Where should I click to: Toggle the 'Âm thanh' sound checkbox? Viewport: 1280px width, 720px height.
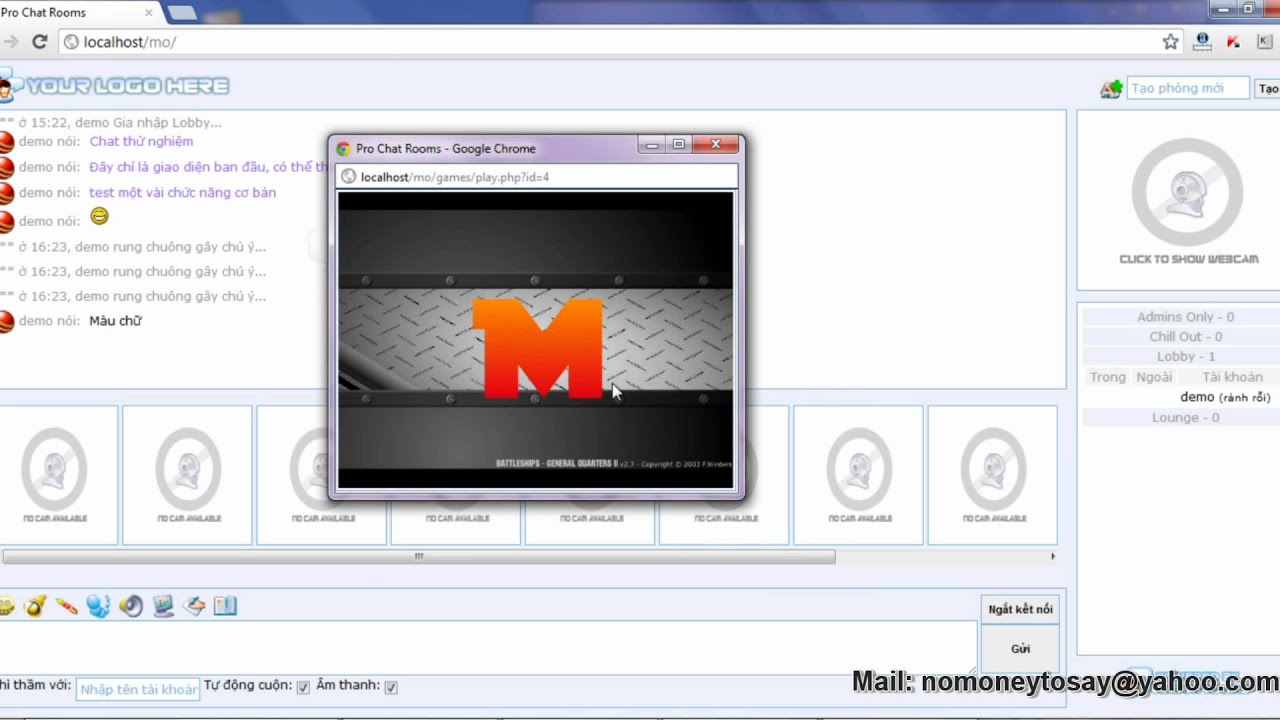point(391,687)
